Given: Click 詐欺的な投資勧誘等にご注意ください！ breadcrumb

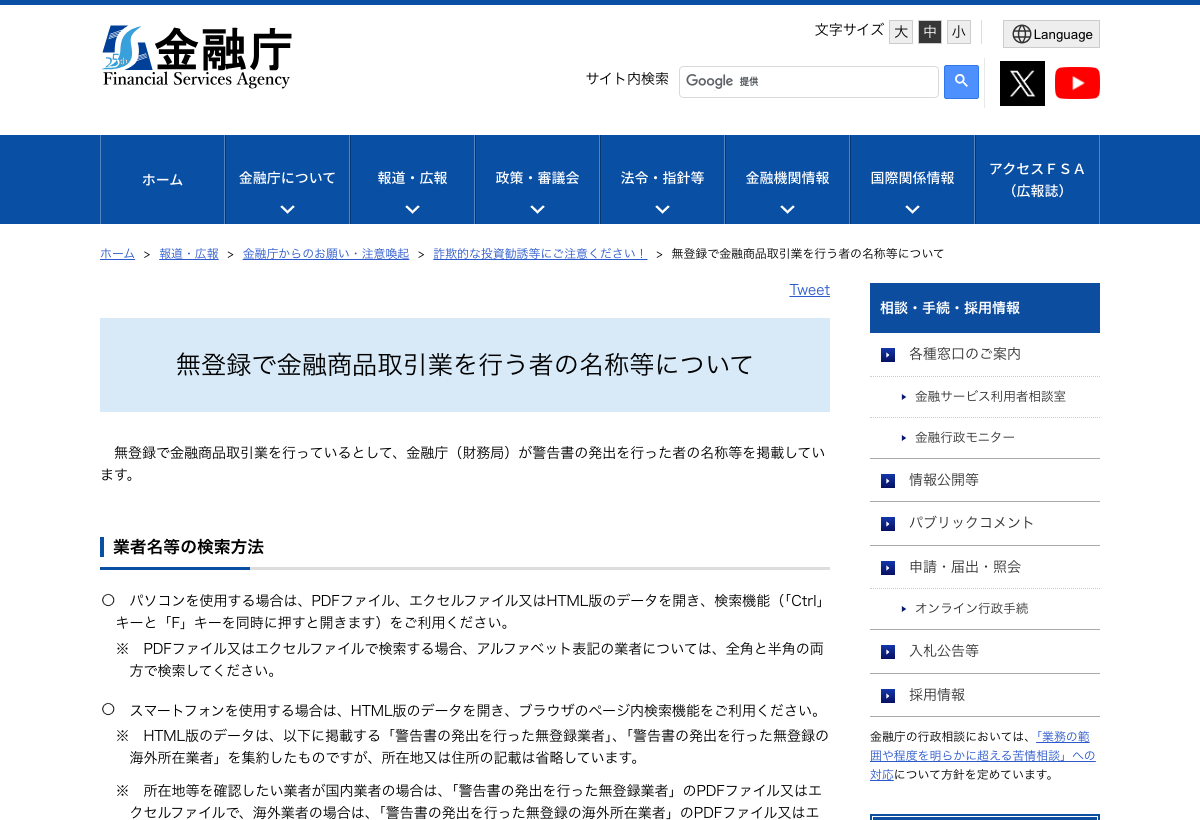Looking at the screenshot, I should (540, 254).
